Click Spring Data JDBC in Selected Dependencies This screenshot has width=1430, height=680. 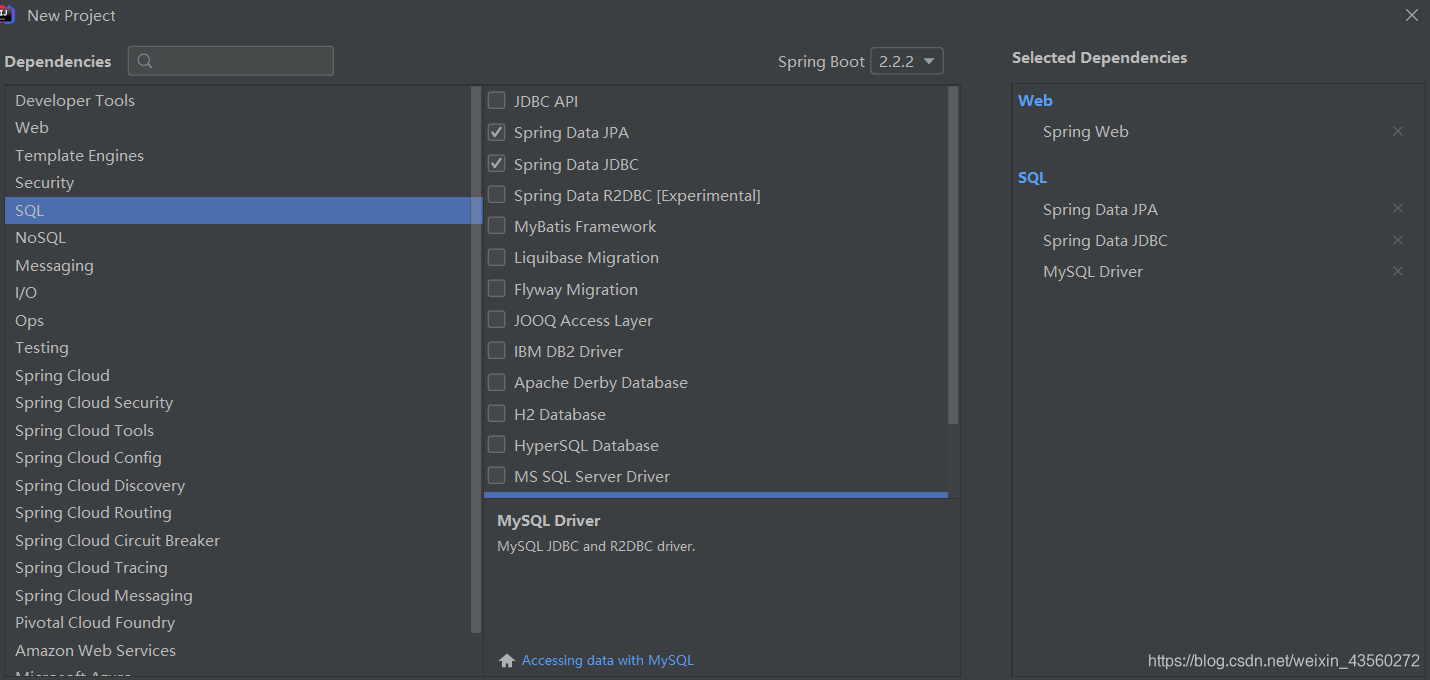pyautogui.click(x=1105, y=241)
